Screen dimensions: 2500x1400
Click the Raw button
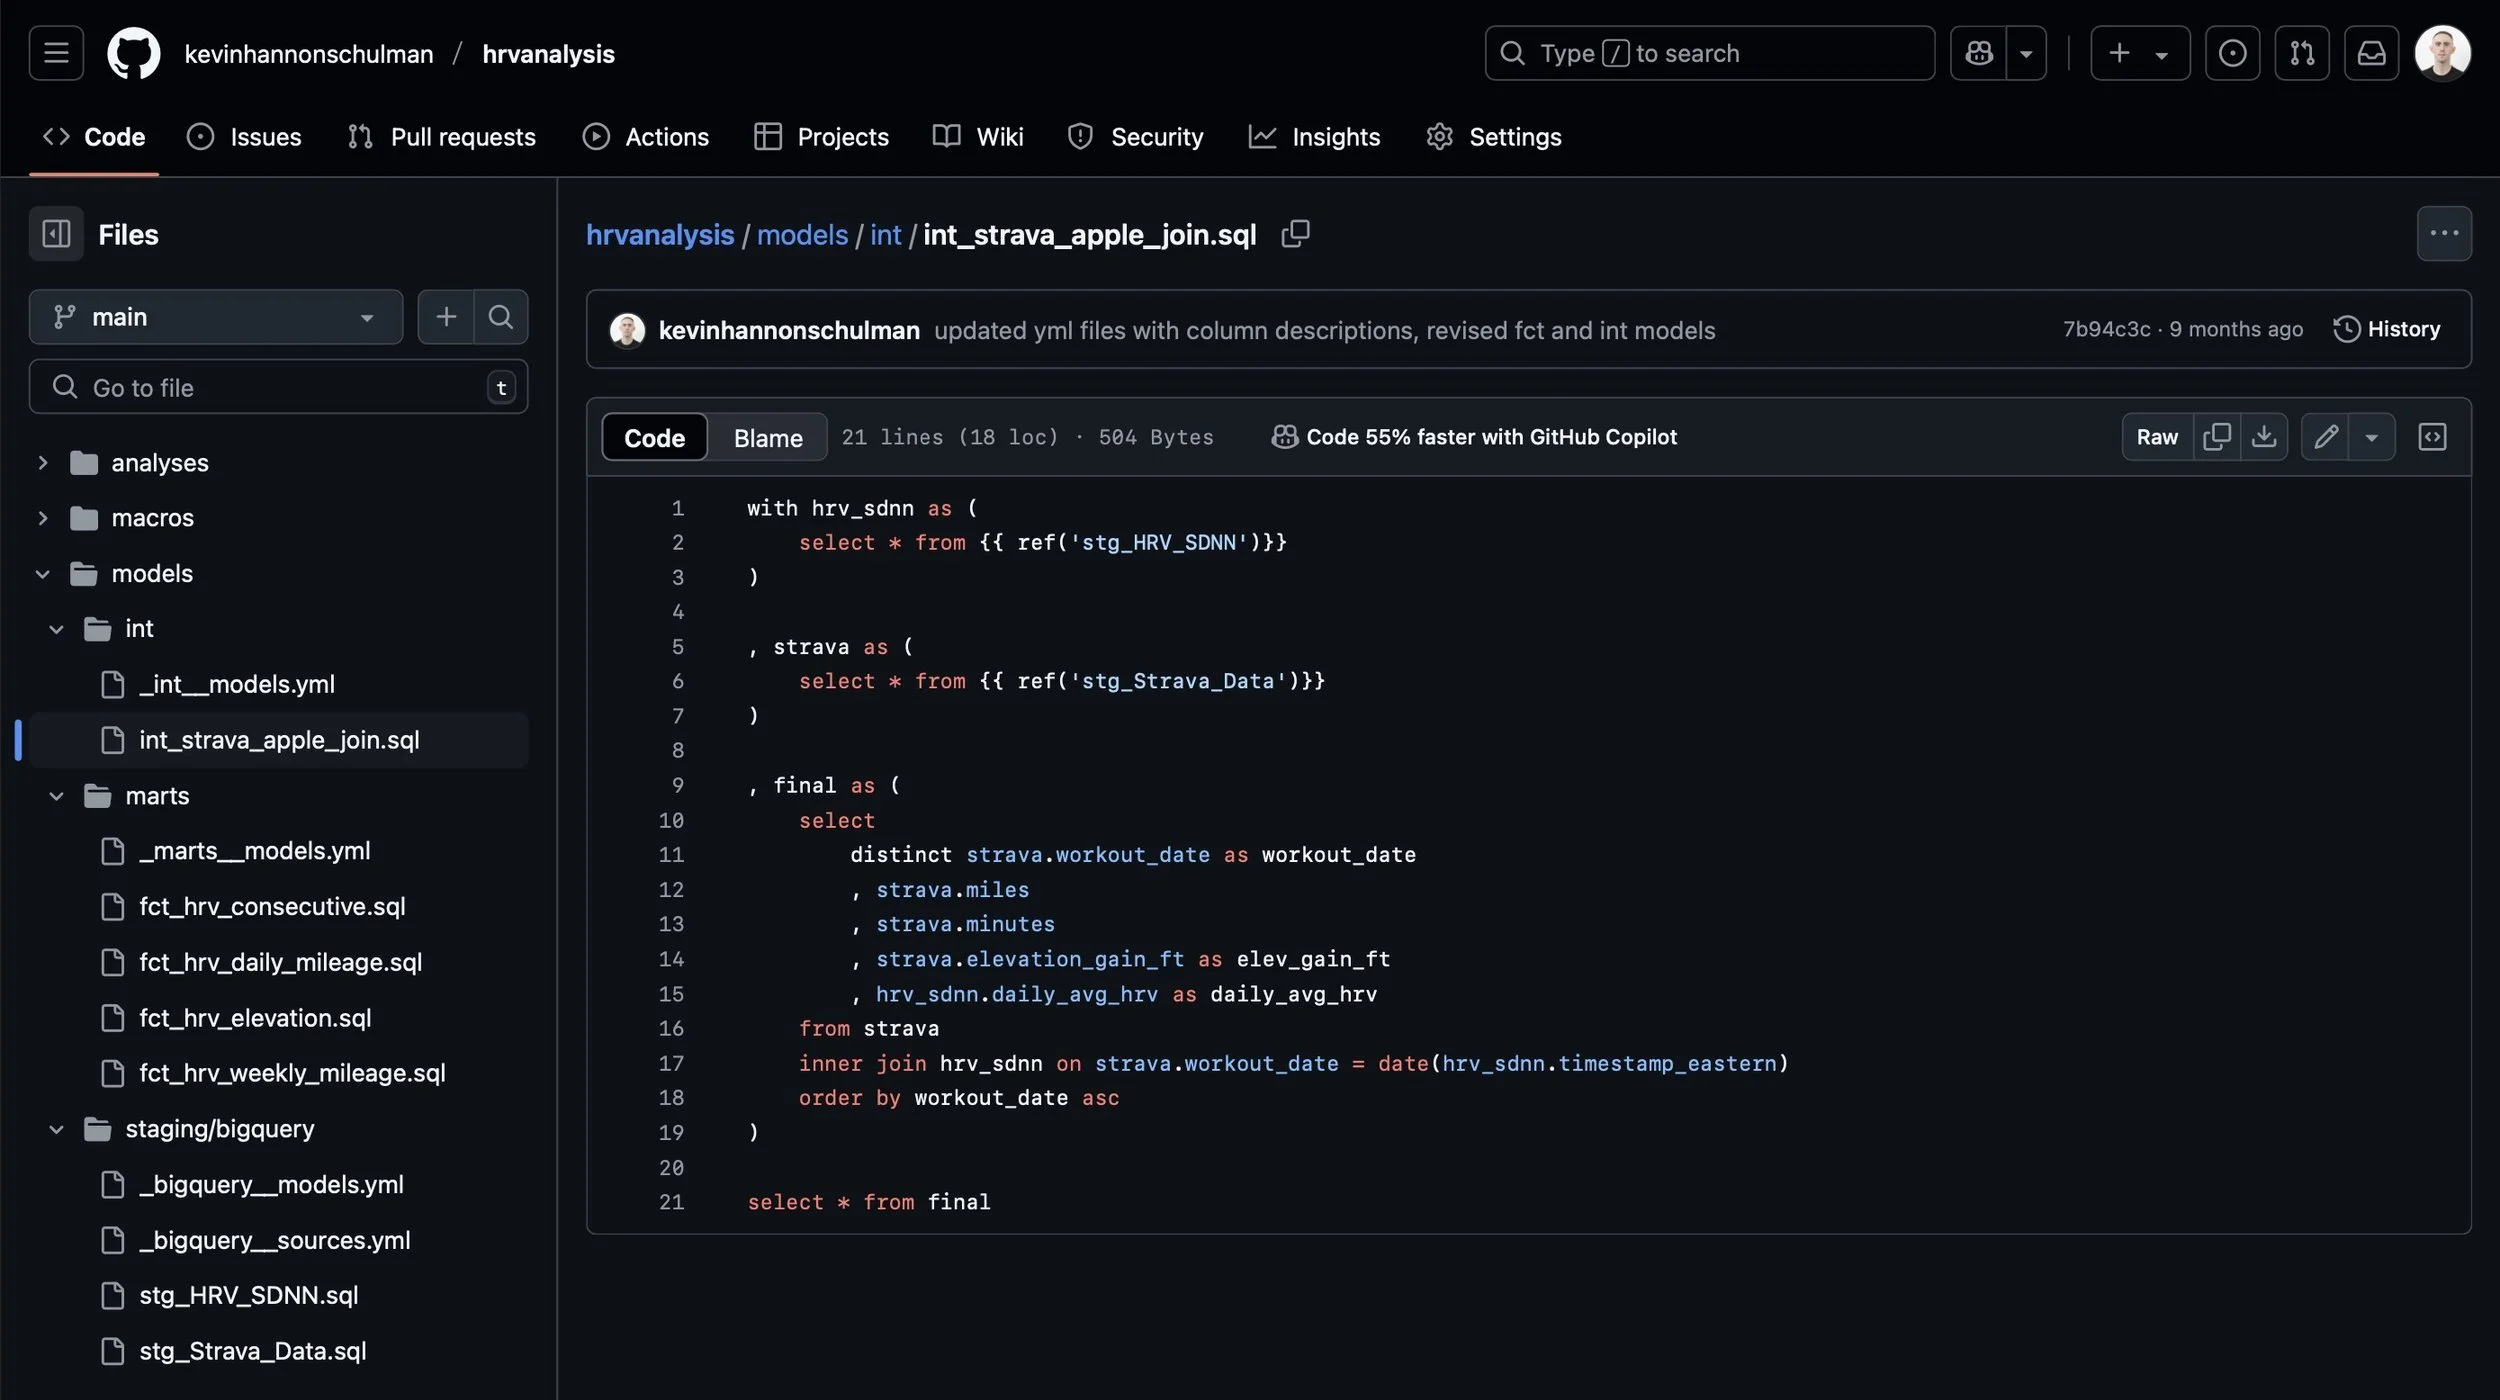[2156, 437]
